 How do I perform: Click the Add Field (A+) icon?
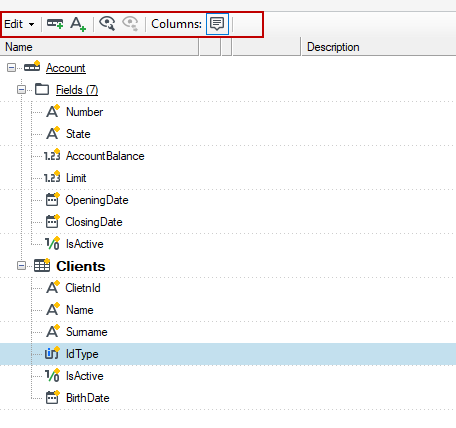click(78, 24)
